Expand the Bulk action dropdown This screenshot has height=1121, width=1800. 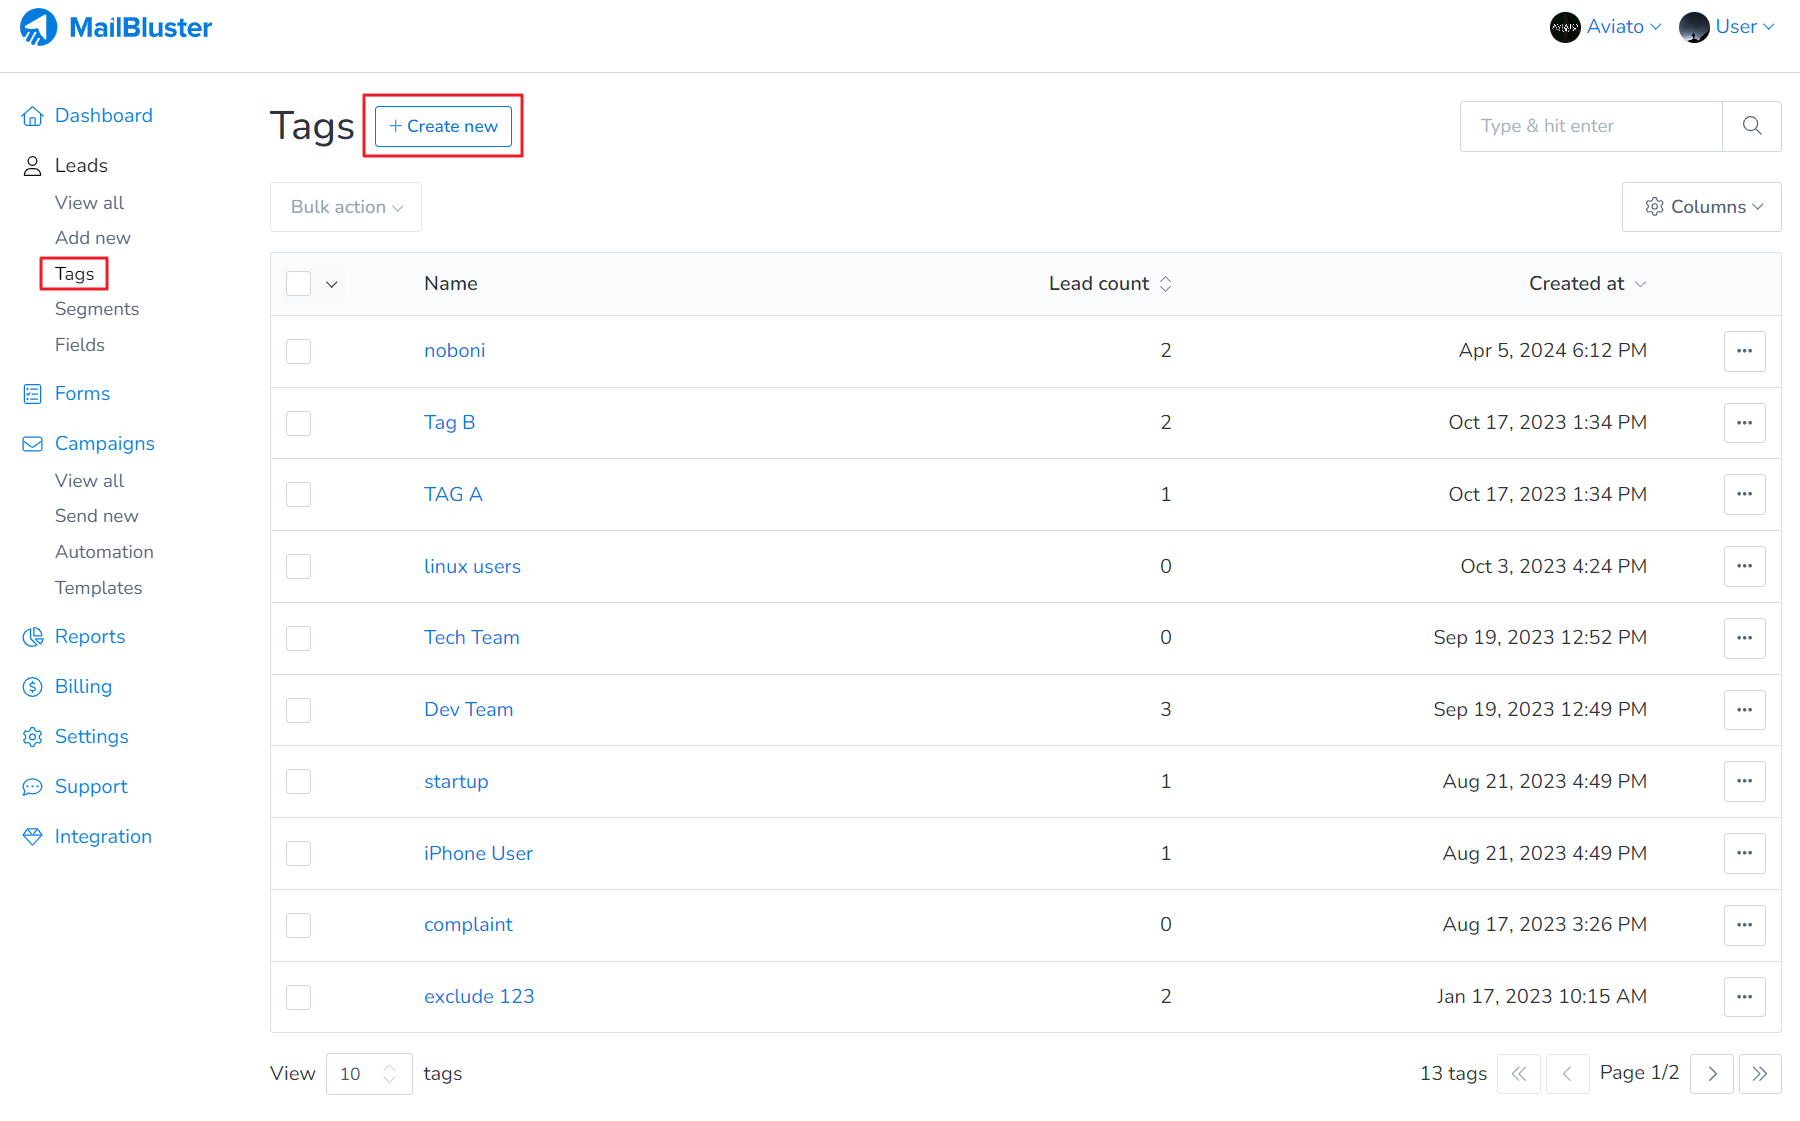(346, 207)
